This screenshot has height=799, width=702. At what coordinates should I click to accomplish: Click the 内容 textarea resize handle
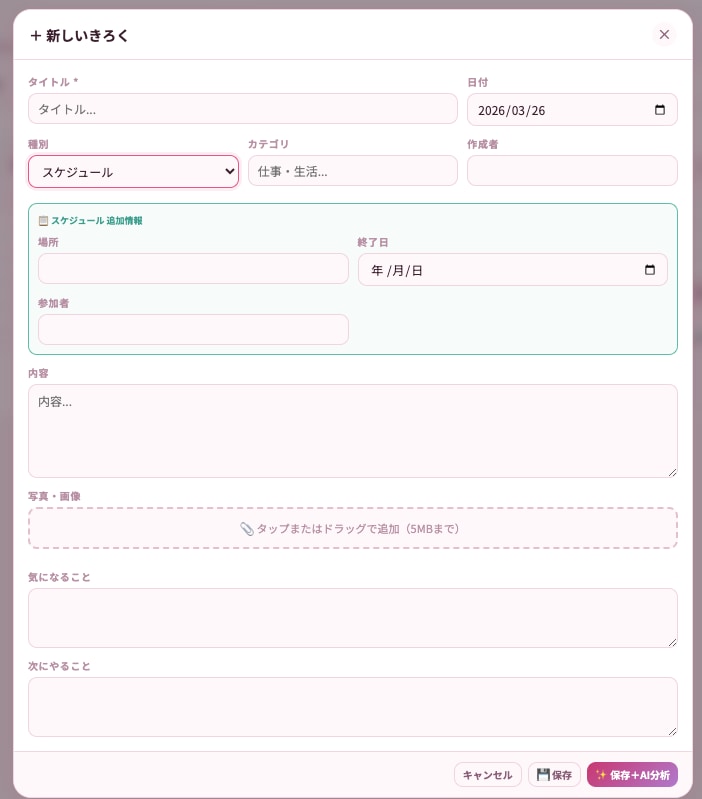coord(672,472)
